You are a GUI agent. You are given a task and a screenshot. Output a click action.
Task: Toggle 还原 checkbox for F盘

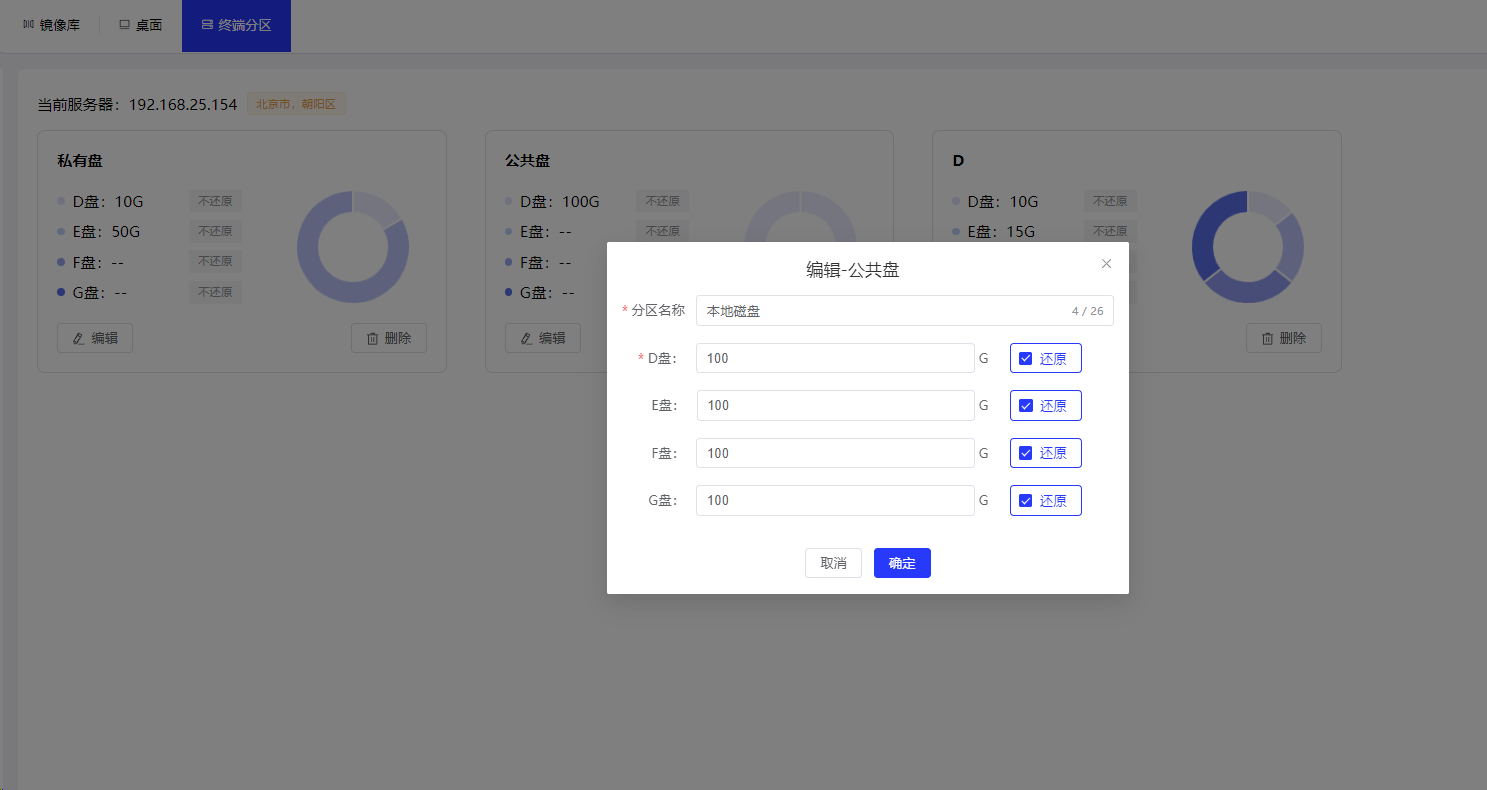(1025, 453)
